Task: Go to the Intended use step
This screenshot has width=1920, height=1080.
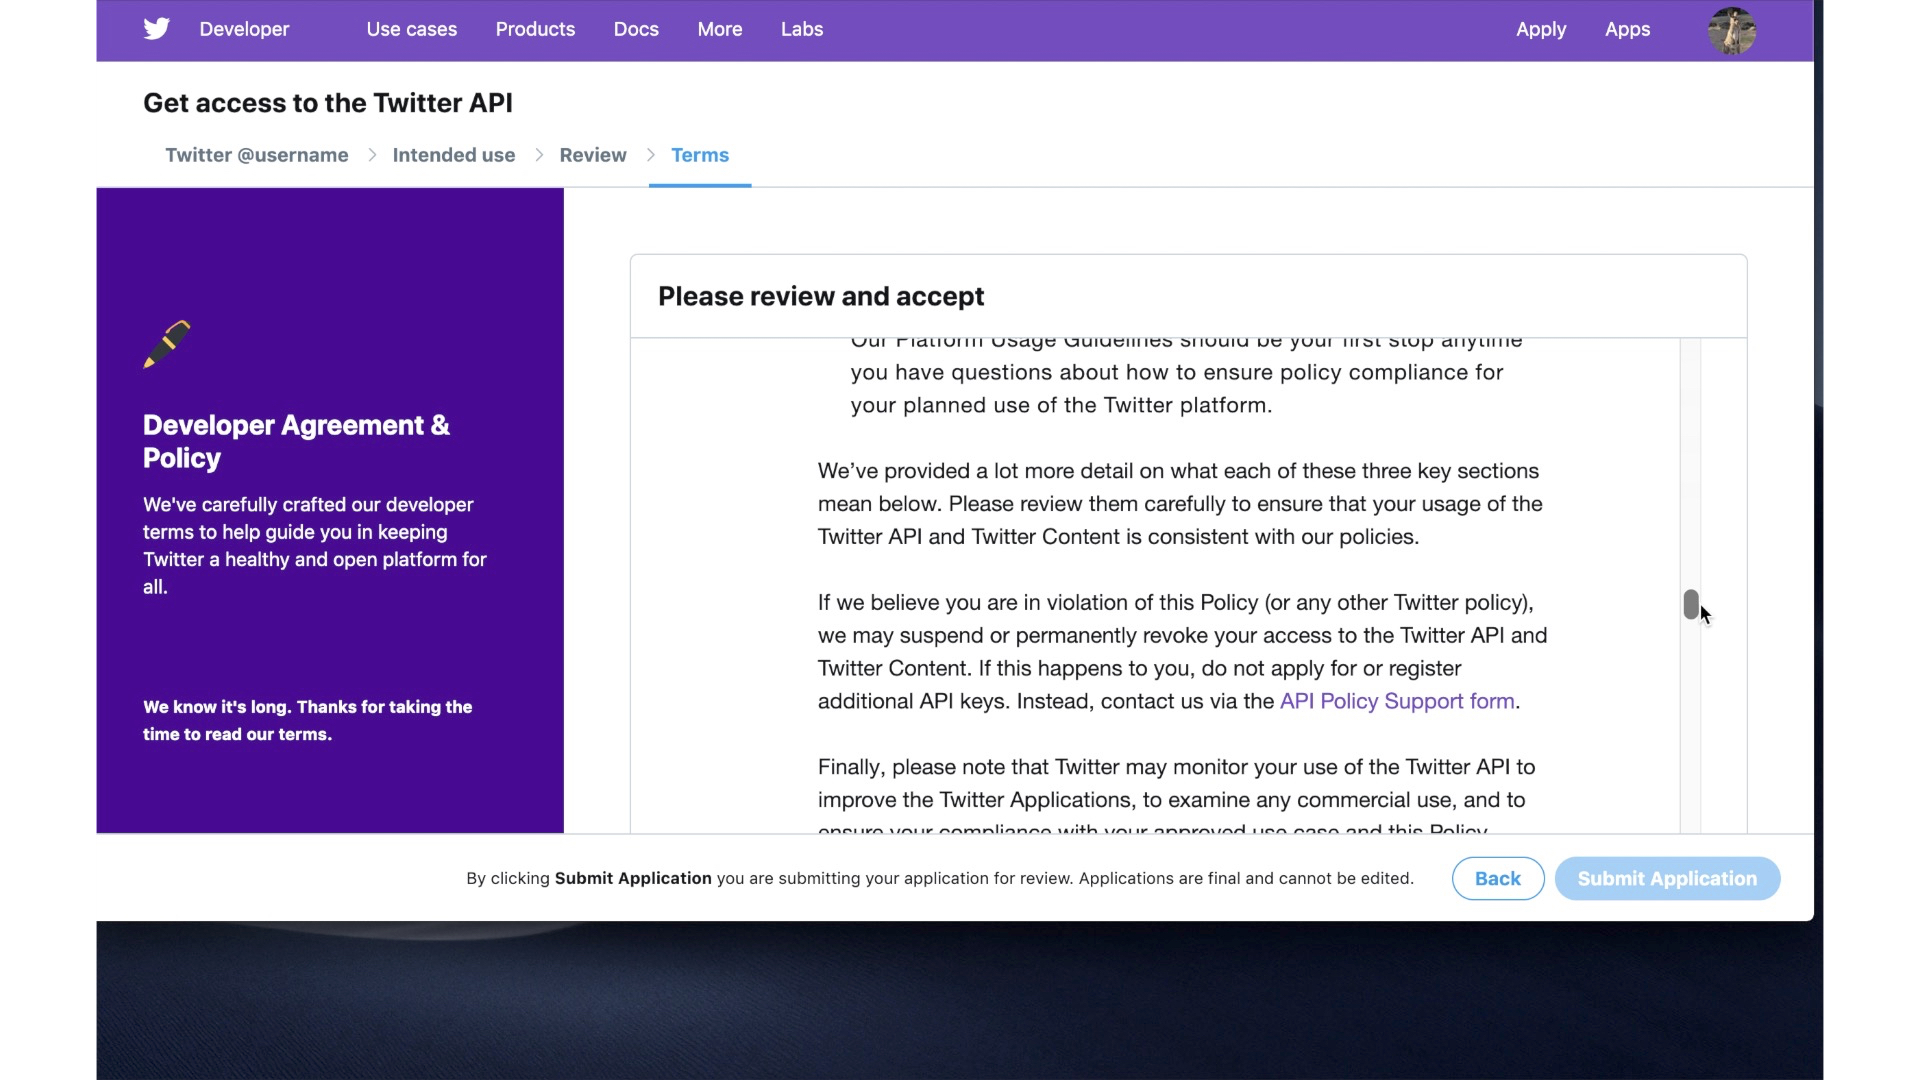Action: (454, 155)
